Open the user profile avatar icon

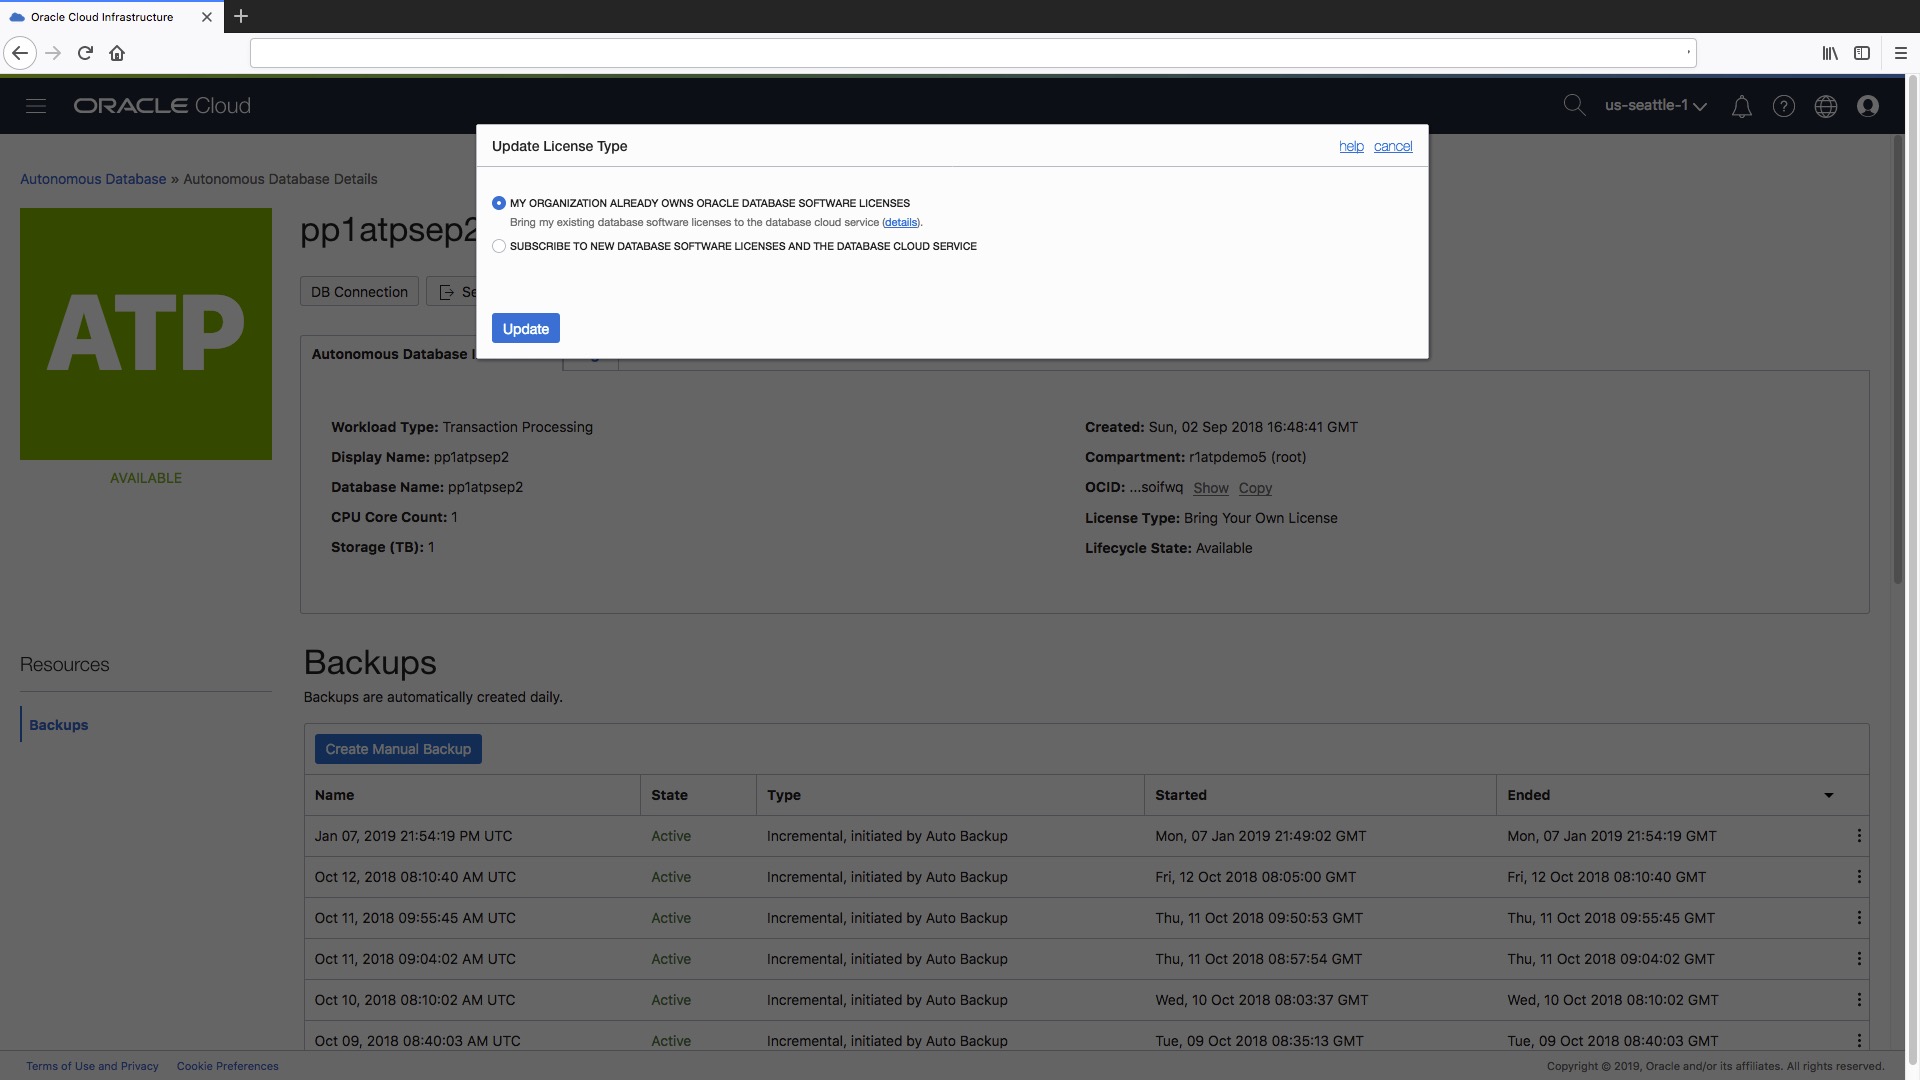[1867, 106]
